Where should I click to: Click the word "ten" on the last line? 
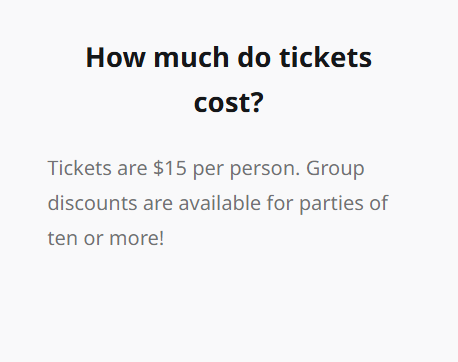[x=63, y=238]
